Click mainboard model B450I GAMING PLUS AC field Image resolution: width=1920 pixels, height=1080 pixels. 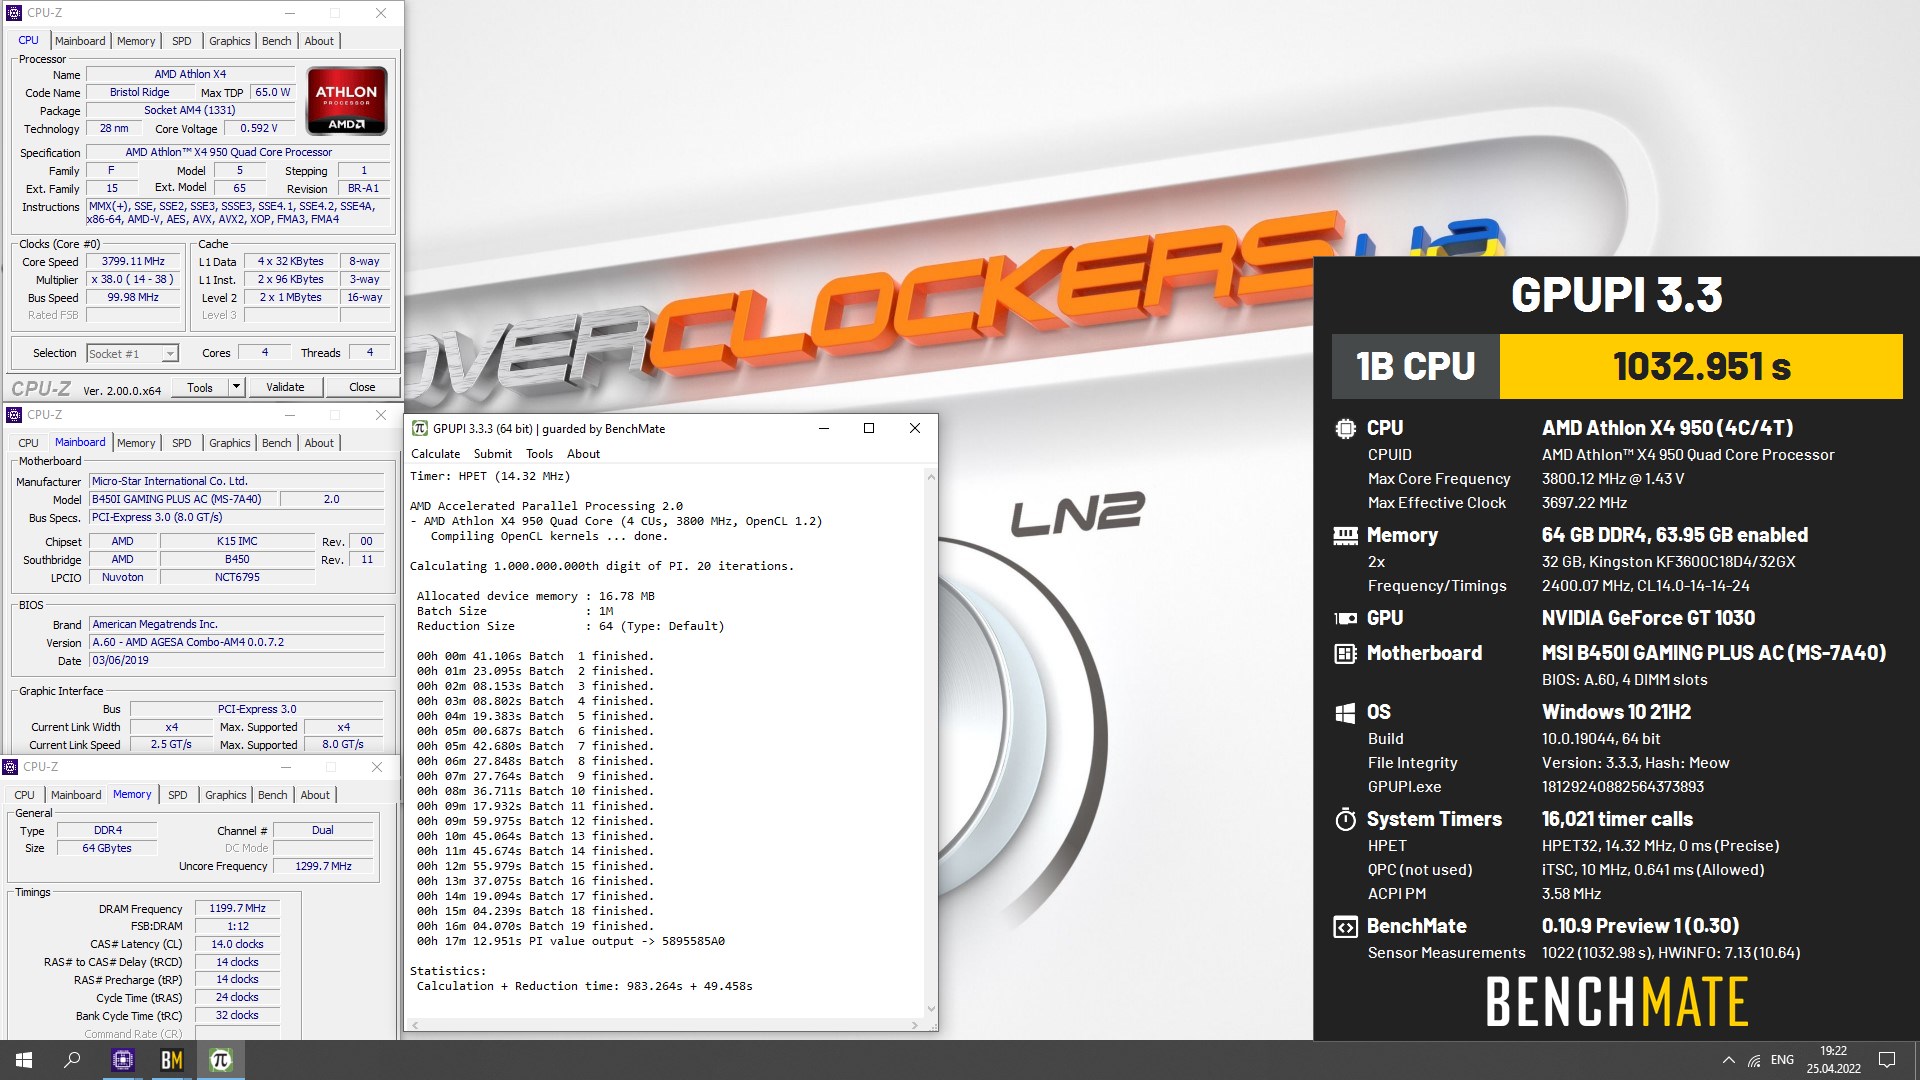tap(182, 499)
